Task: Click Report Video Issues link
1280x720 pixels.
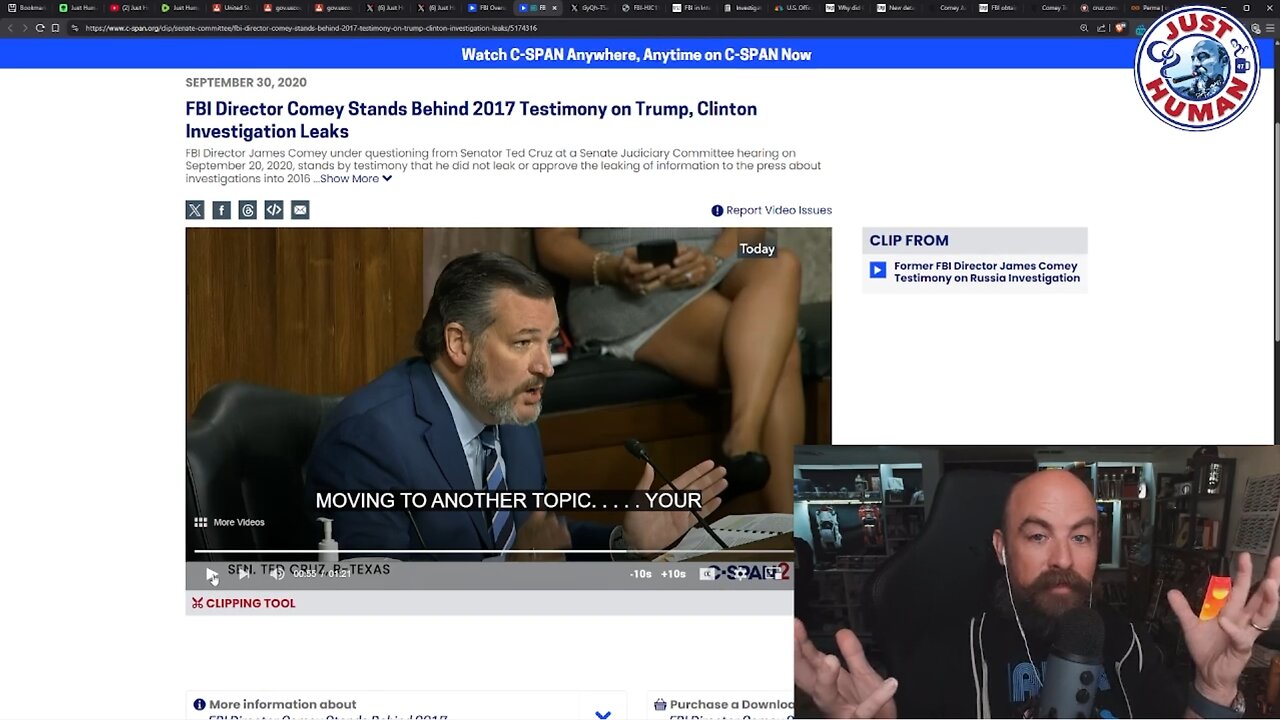Action: 772,210
